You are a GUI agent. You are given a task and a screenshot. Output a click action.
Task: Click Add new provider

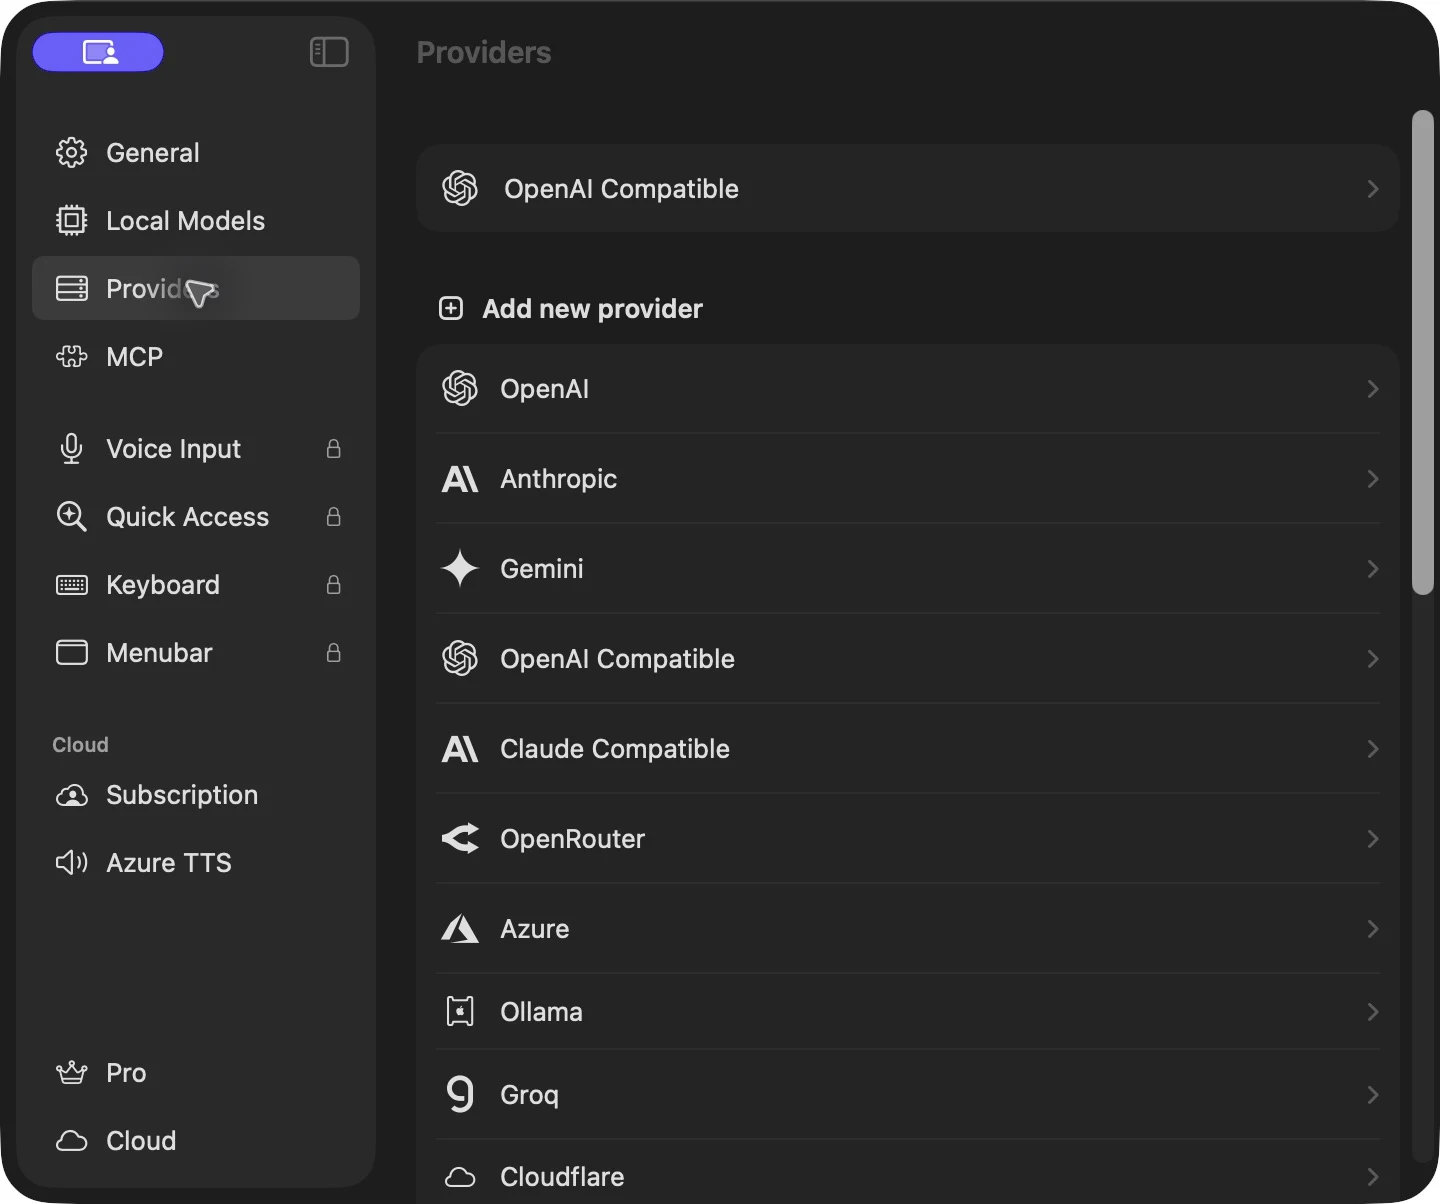click(x=592, y=308)
